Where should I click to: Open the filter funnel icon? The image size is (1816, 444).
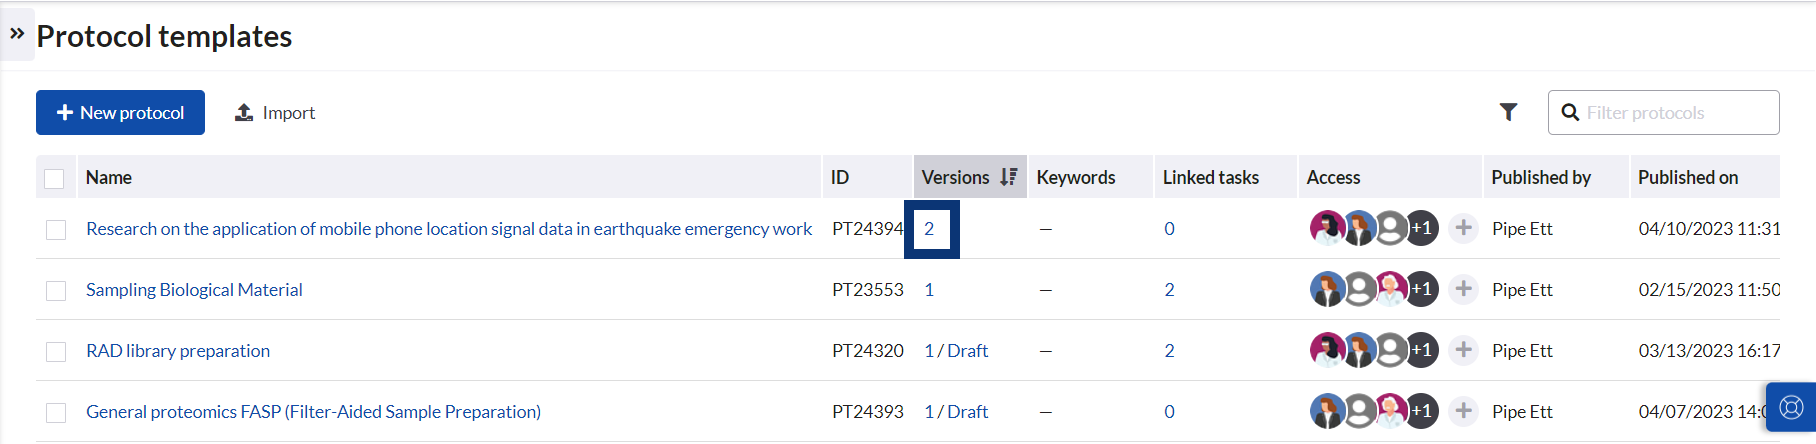pyautogui.click(x=1508, y=112)
